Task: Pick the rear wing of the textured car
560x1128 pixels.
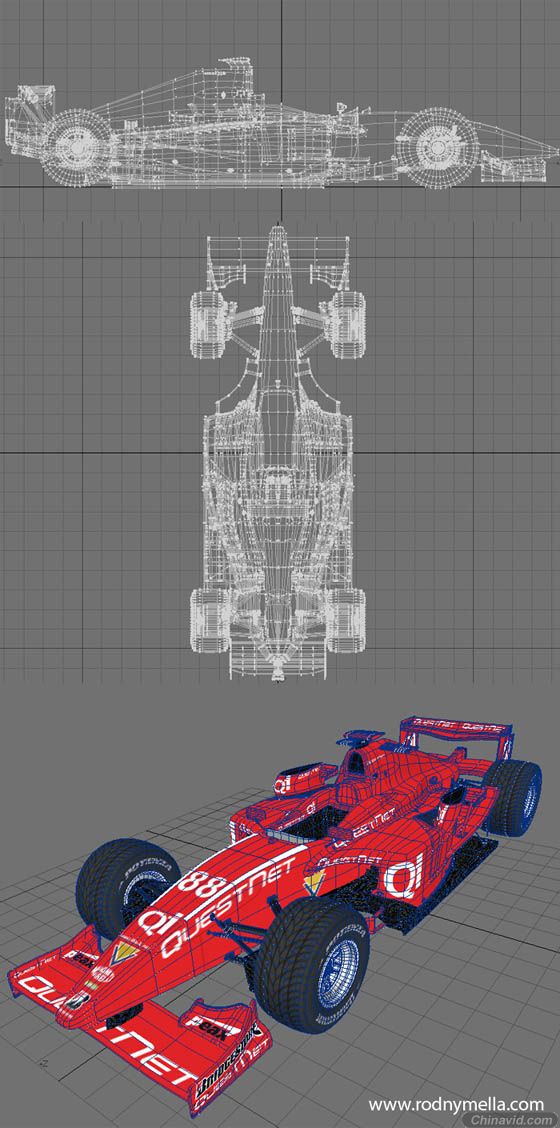Action: 459,739
